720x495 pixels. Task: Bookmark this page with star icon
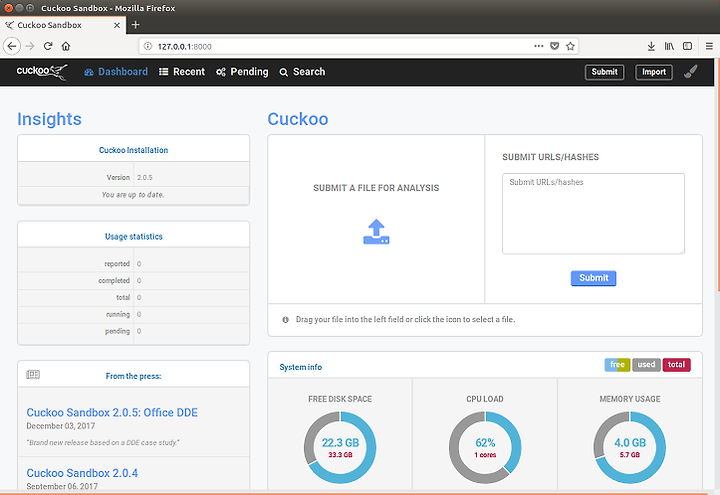pyautogui.click(x=570, y=46)
